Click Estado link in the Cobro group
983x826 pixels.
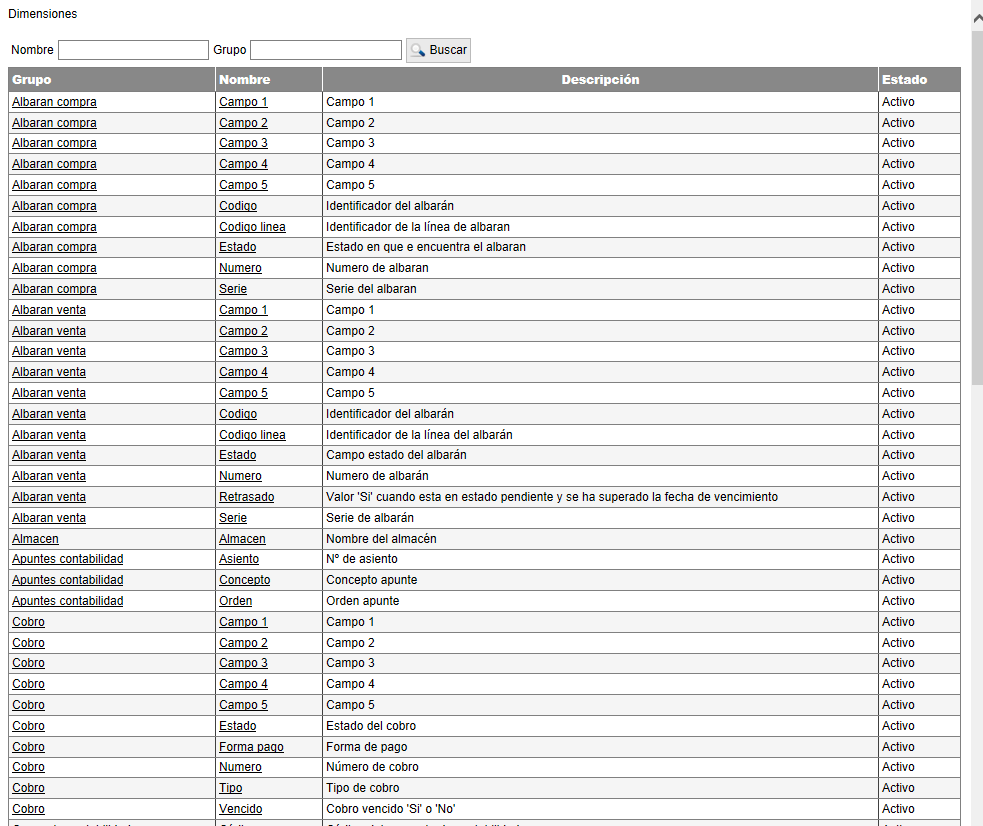click(237, 726)
